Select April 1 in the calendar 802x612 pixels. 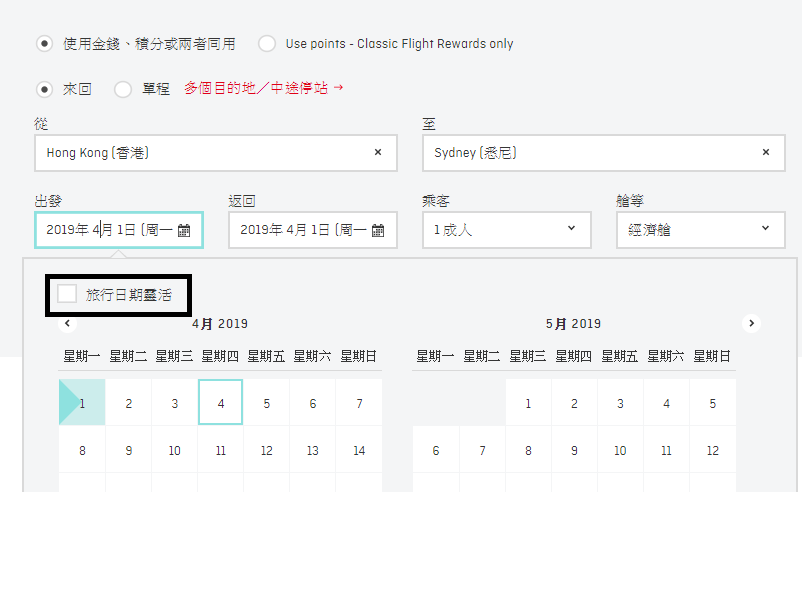pyautogui.click(x=82, y=402)
